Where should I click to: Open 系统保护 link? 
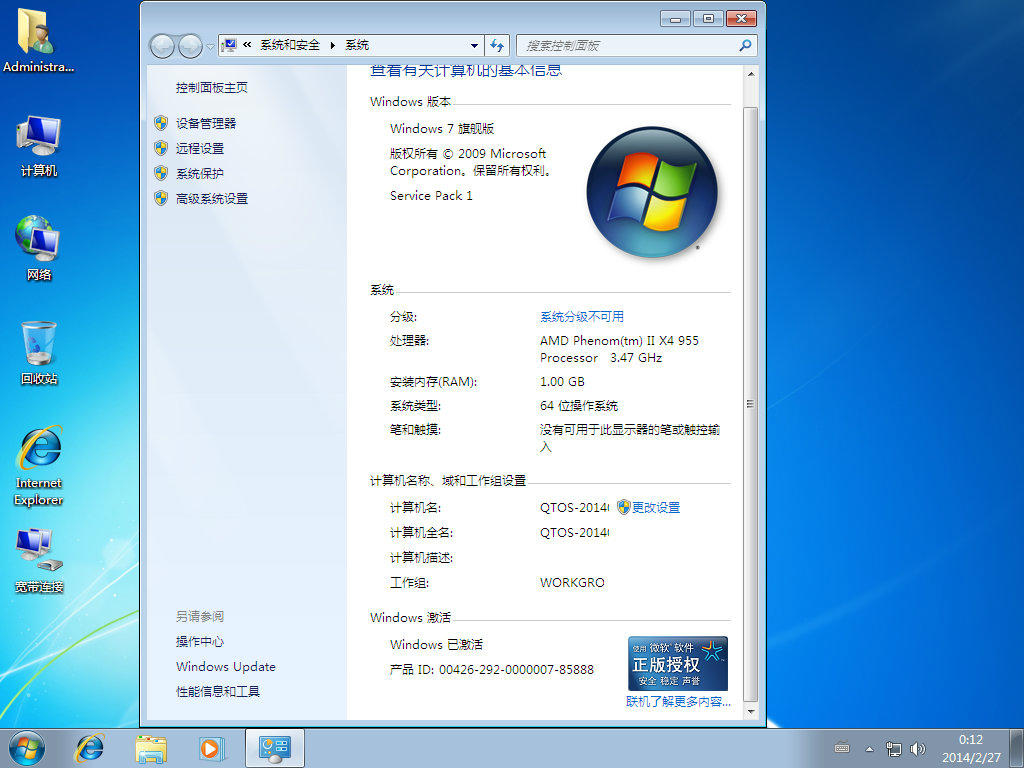click(x=200, y=173)
